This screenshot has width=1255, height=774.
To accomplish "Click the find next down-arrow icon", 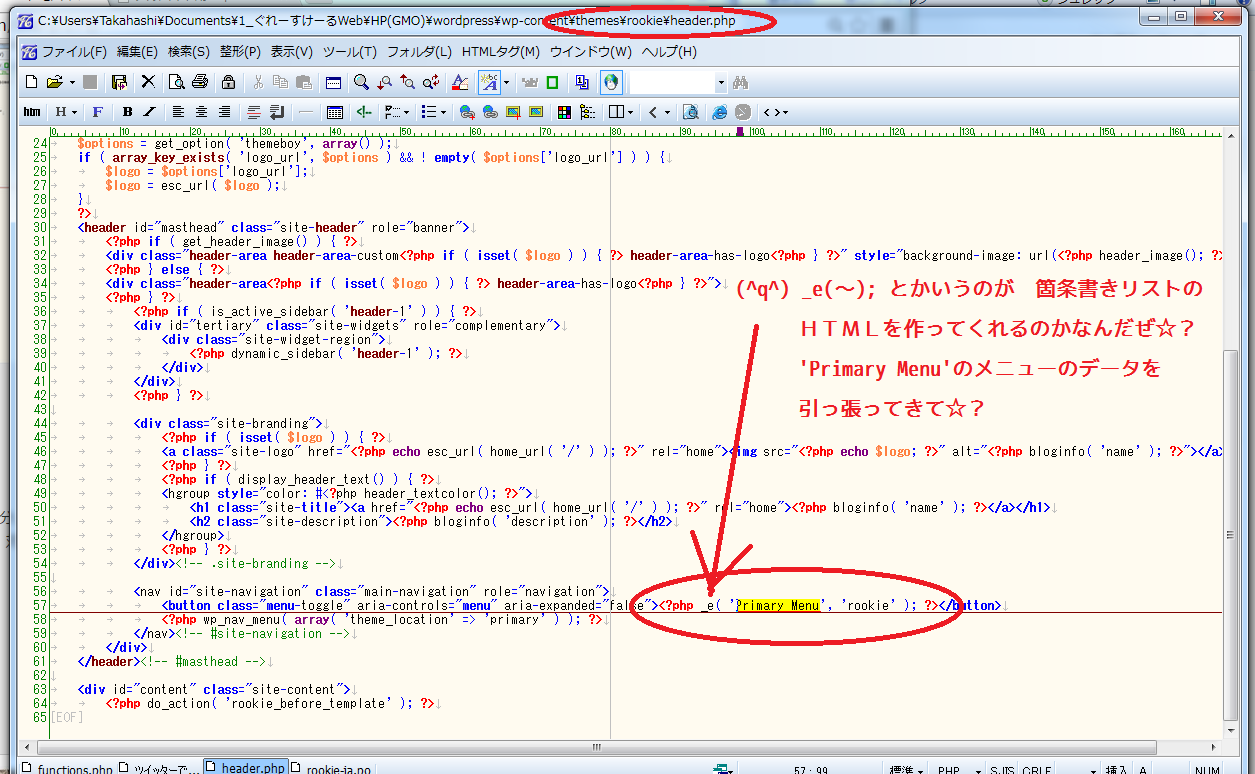I will tap(384, 82).
